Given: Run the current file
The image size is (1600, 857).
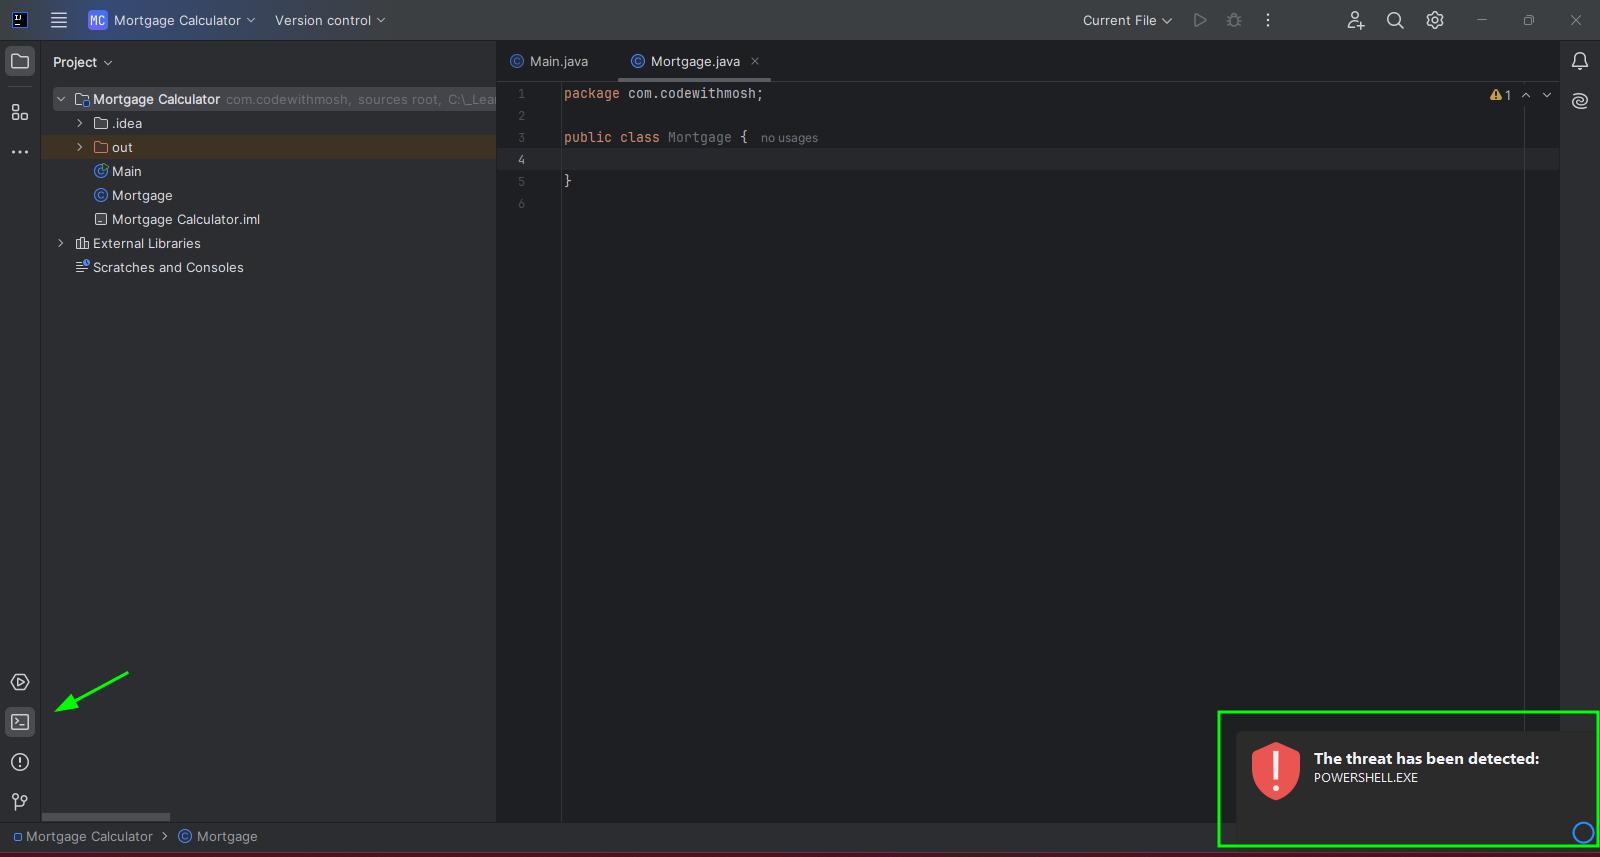Looking at the screenshot, I should [1200, 20].
